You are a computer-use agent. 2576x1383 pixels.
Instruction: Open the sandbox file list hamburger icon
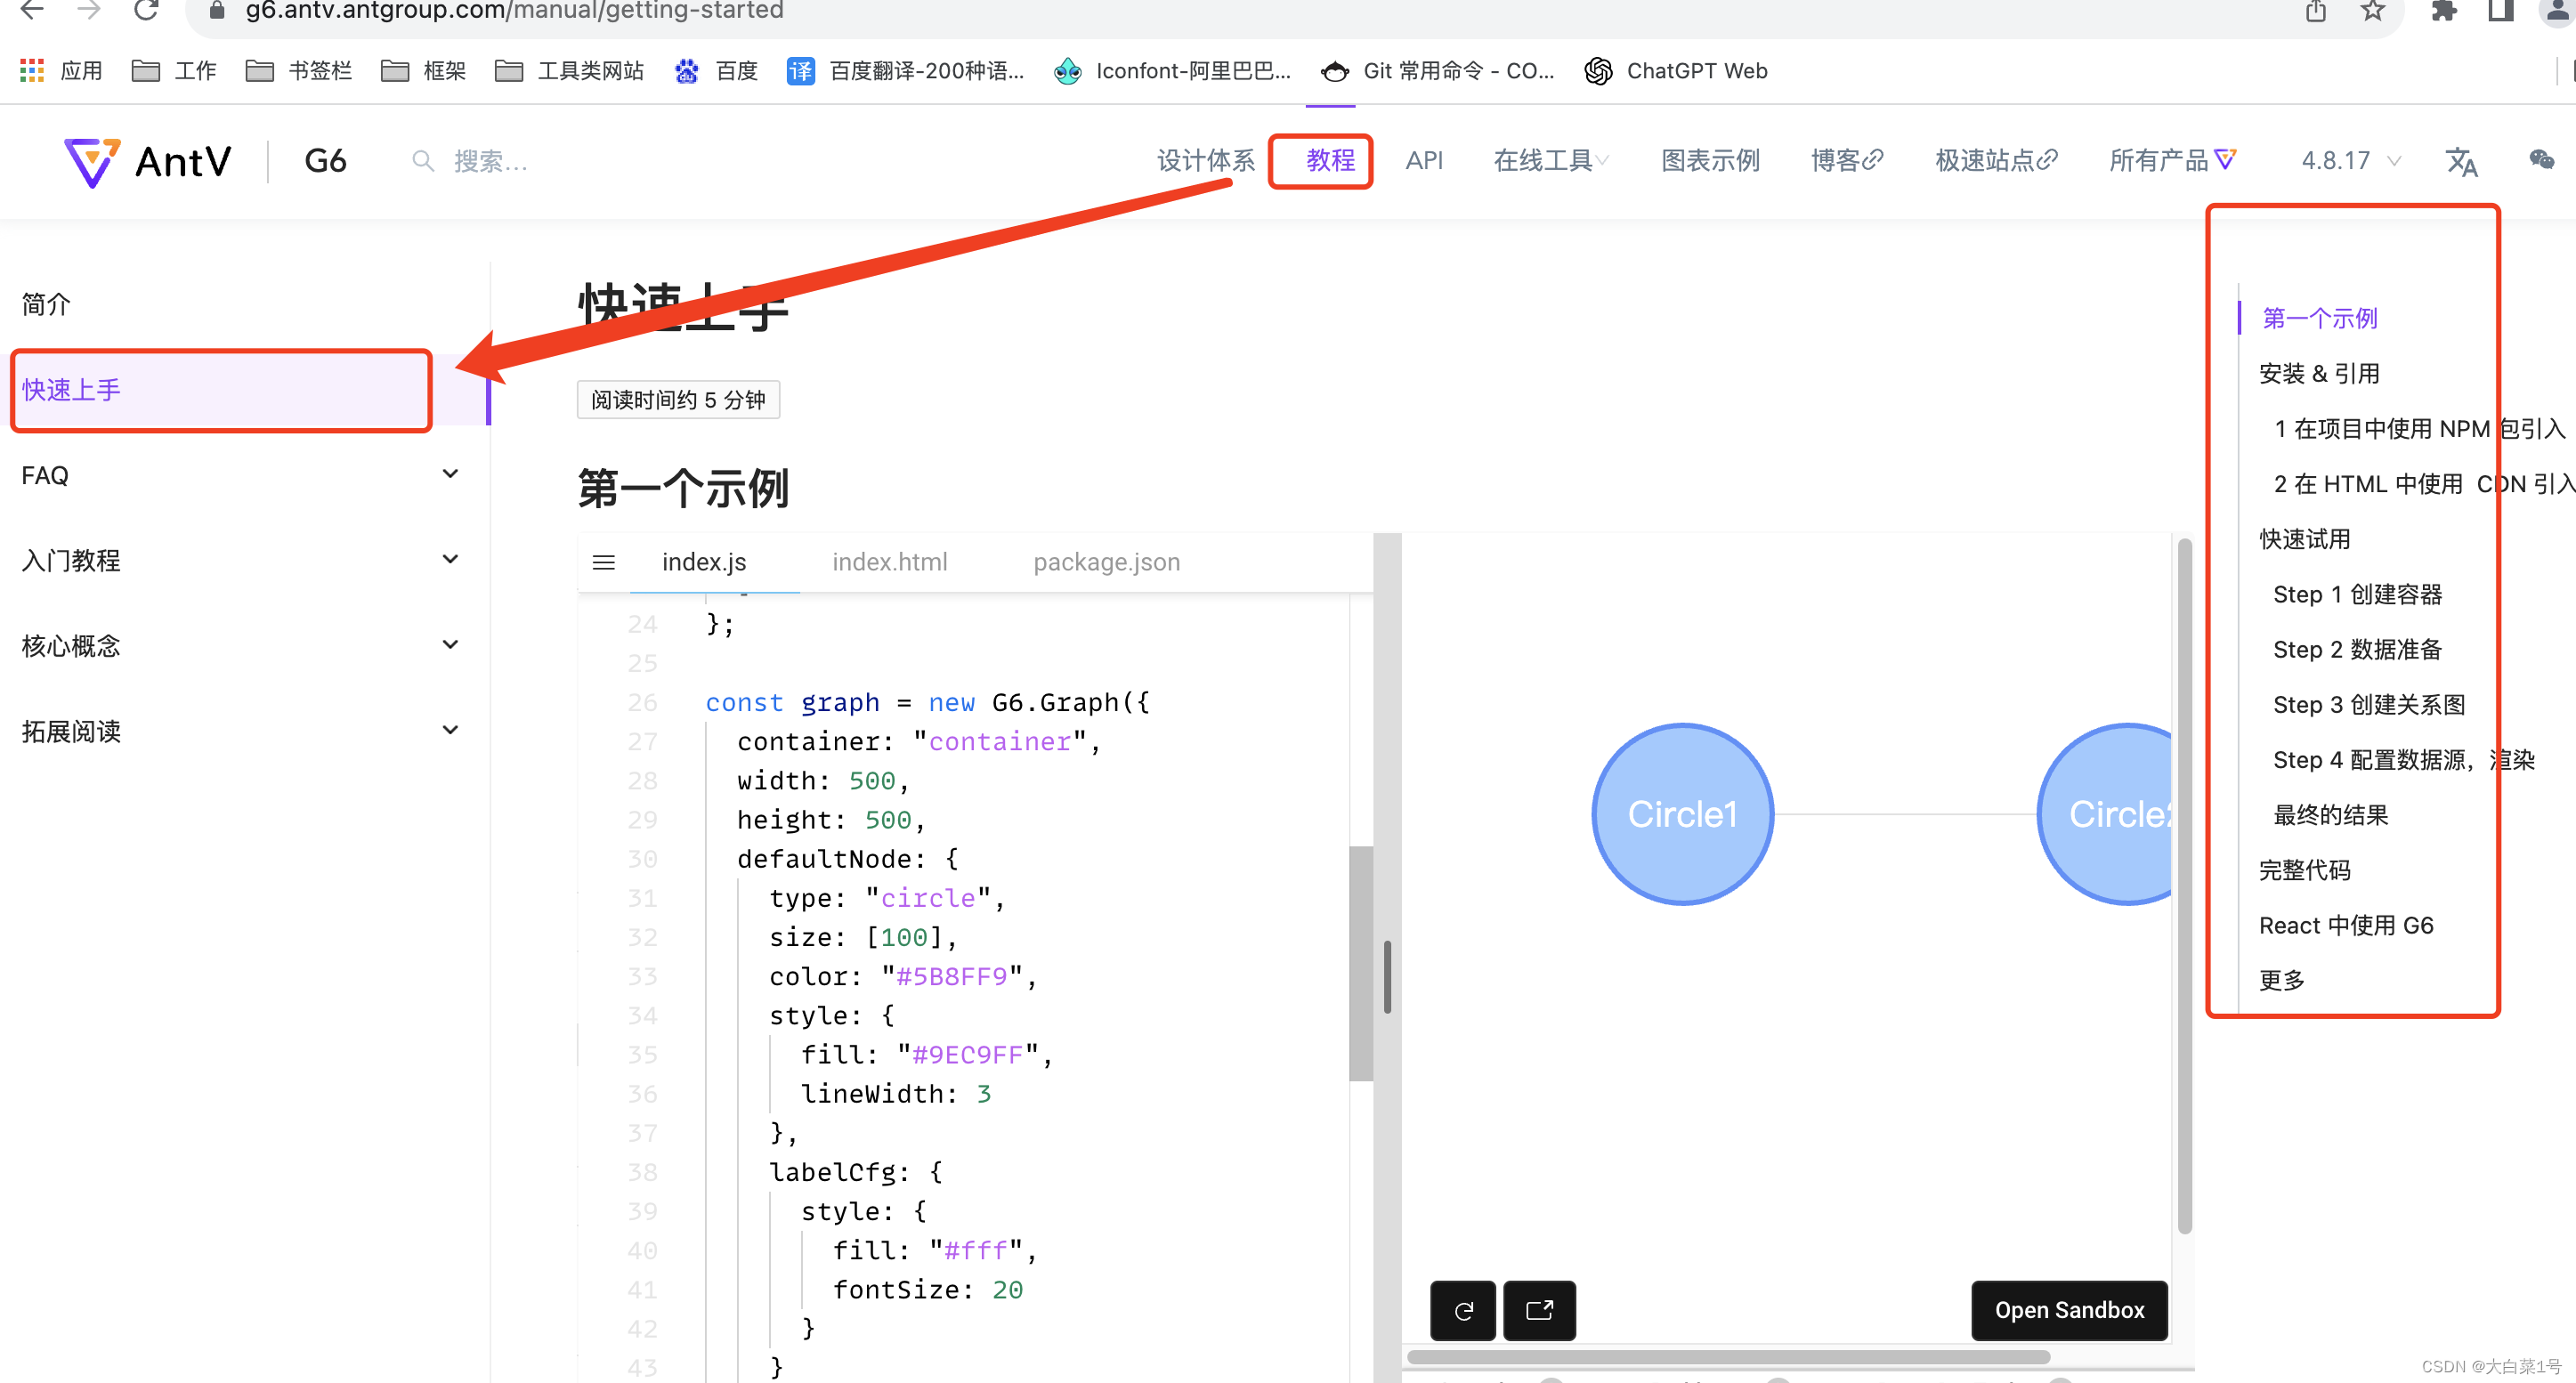click(604, 562)
